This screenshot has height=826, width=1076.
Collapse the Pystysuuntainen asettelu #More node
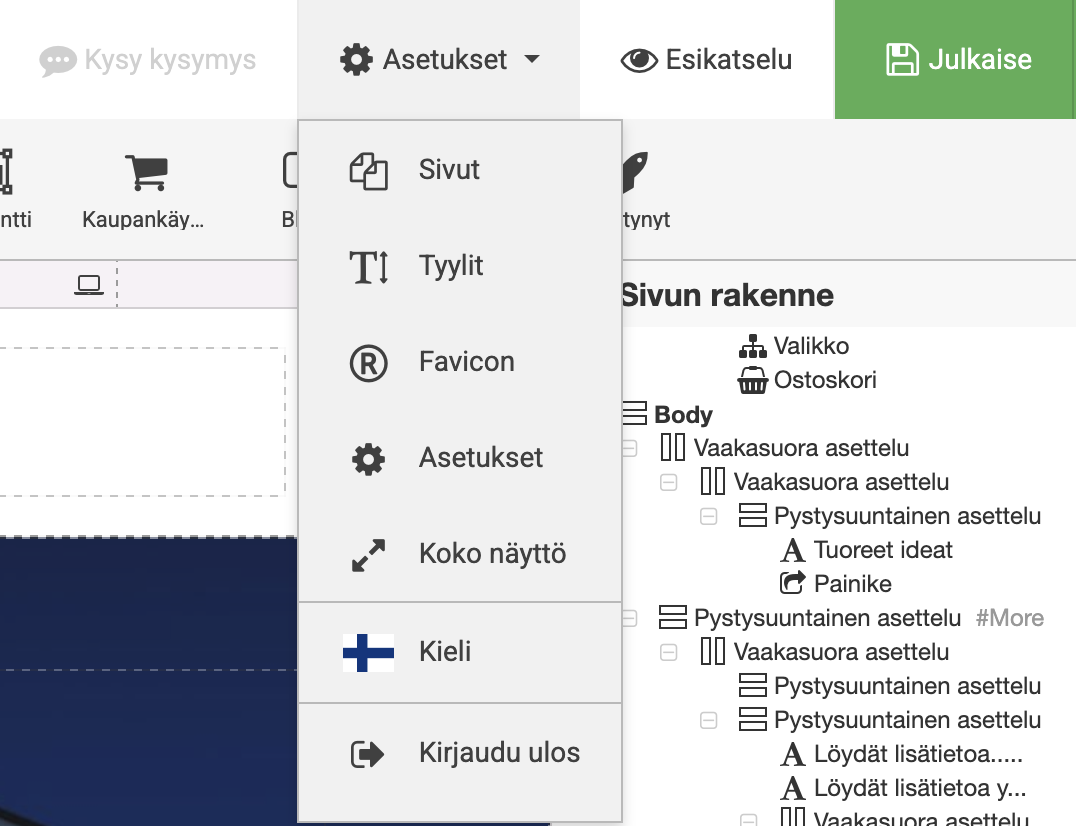[x=629, y=618]
